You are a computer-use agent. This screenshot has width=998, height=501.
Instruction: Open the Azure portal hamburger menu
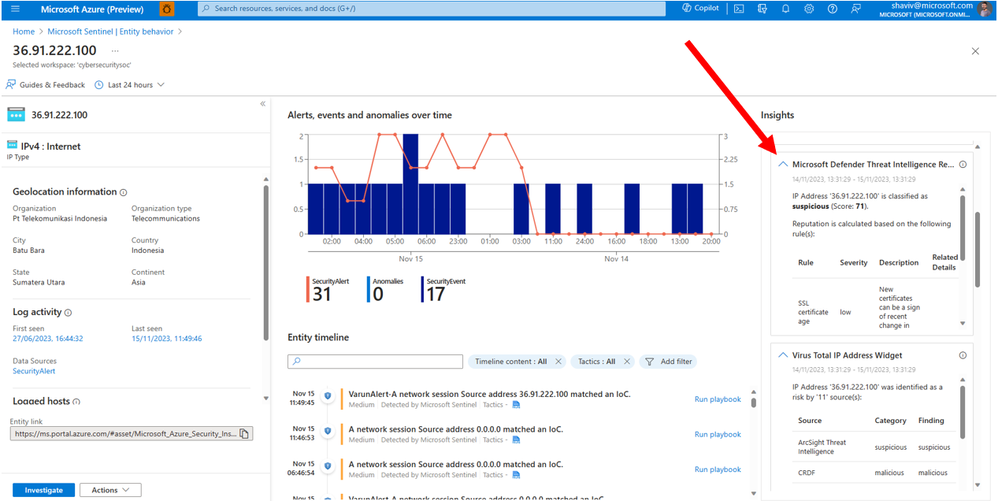pos(16,9)
